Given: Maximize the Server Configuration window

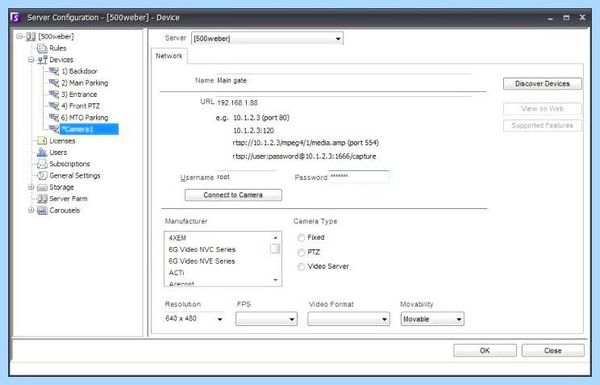Looking at the screenshot, I should click(566, 18).
